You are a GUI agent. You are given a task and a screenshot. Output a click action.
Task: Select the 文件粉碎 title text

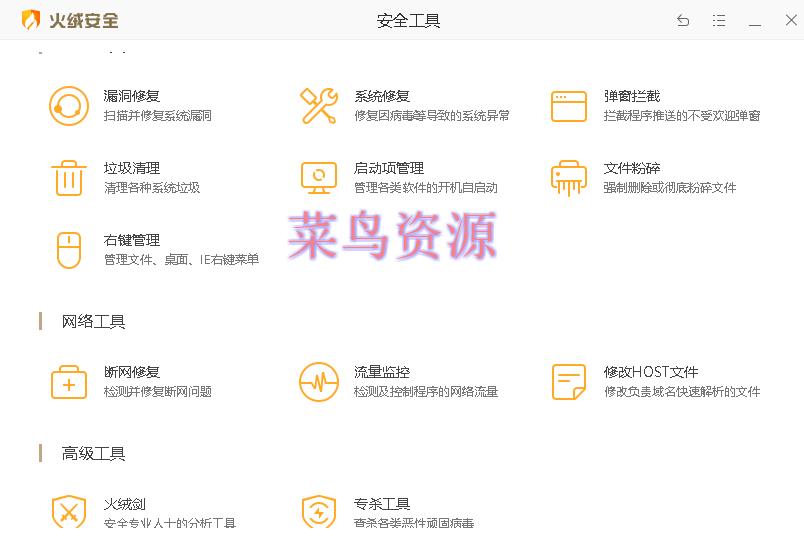[632, 168]
